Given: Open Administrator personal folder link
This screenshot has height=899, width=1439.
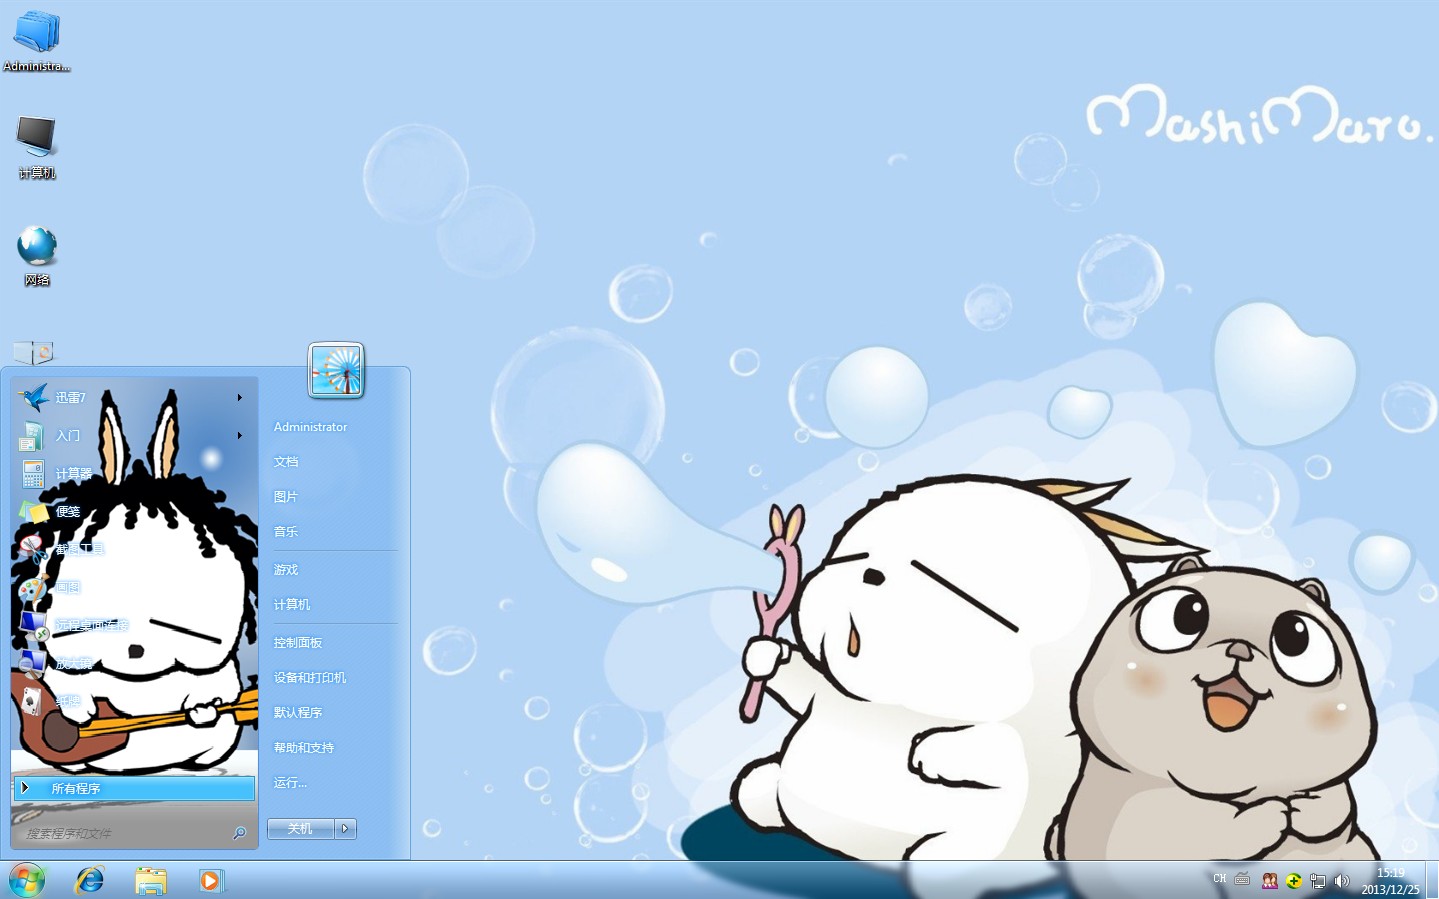Looking at the screenshot, I should pyautogui.click(x=311, y=427).
